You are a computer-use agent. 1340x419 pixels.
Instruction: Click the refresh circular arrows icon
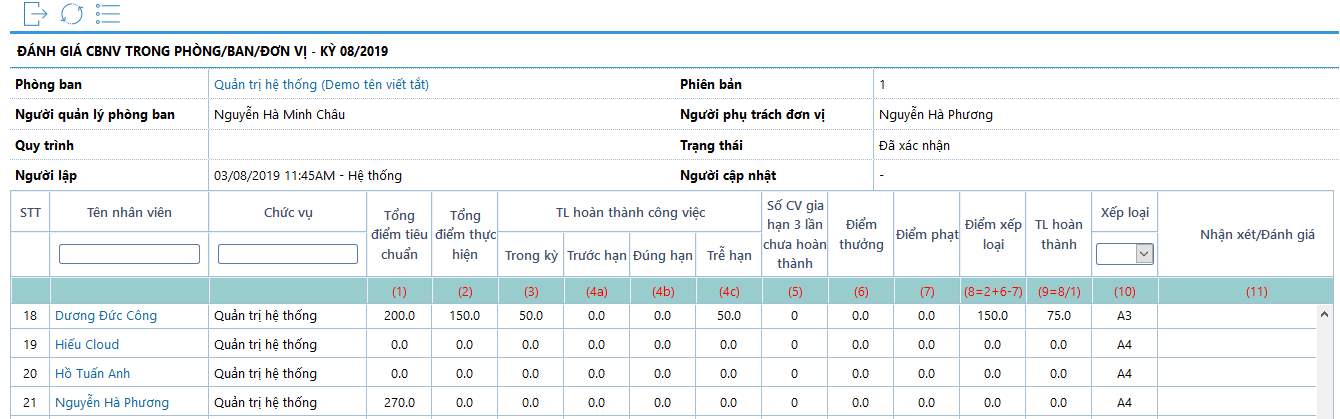(72, 14)
